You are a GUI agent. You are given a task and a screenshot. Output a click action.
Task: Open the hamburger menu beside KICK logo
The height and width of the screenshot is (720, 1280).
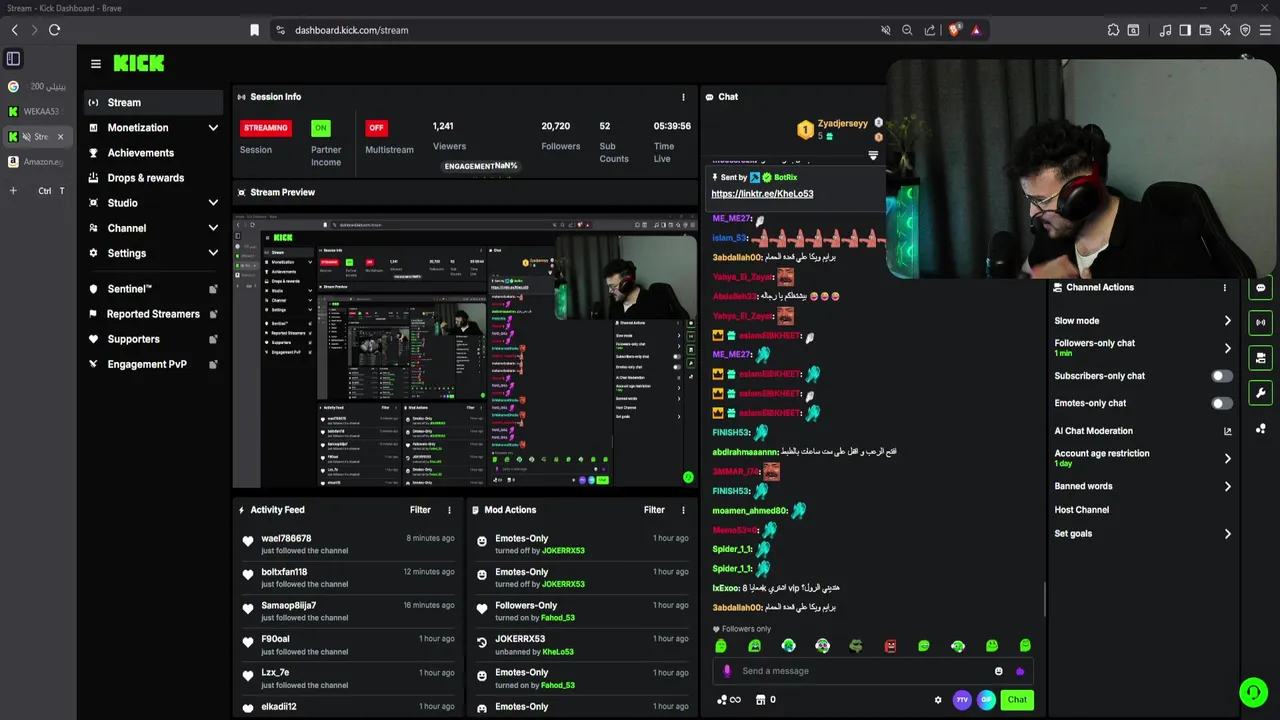point(96,64)
